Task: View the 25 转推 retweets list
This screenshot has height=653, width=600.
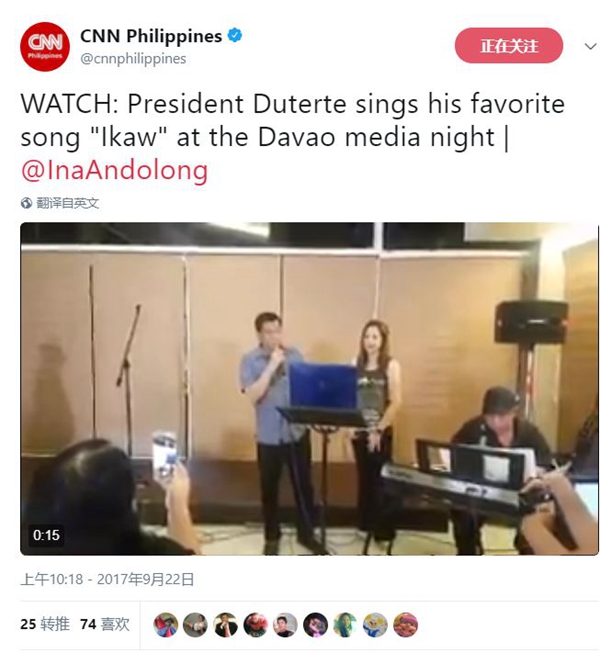Action: click(x=45, y=624)
